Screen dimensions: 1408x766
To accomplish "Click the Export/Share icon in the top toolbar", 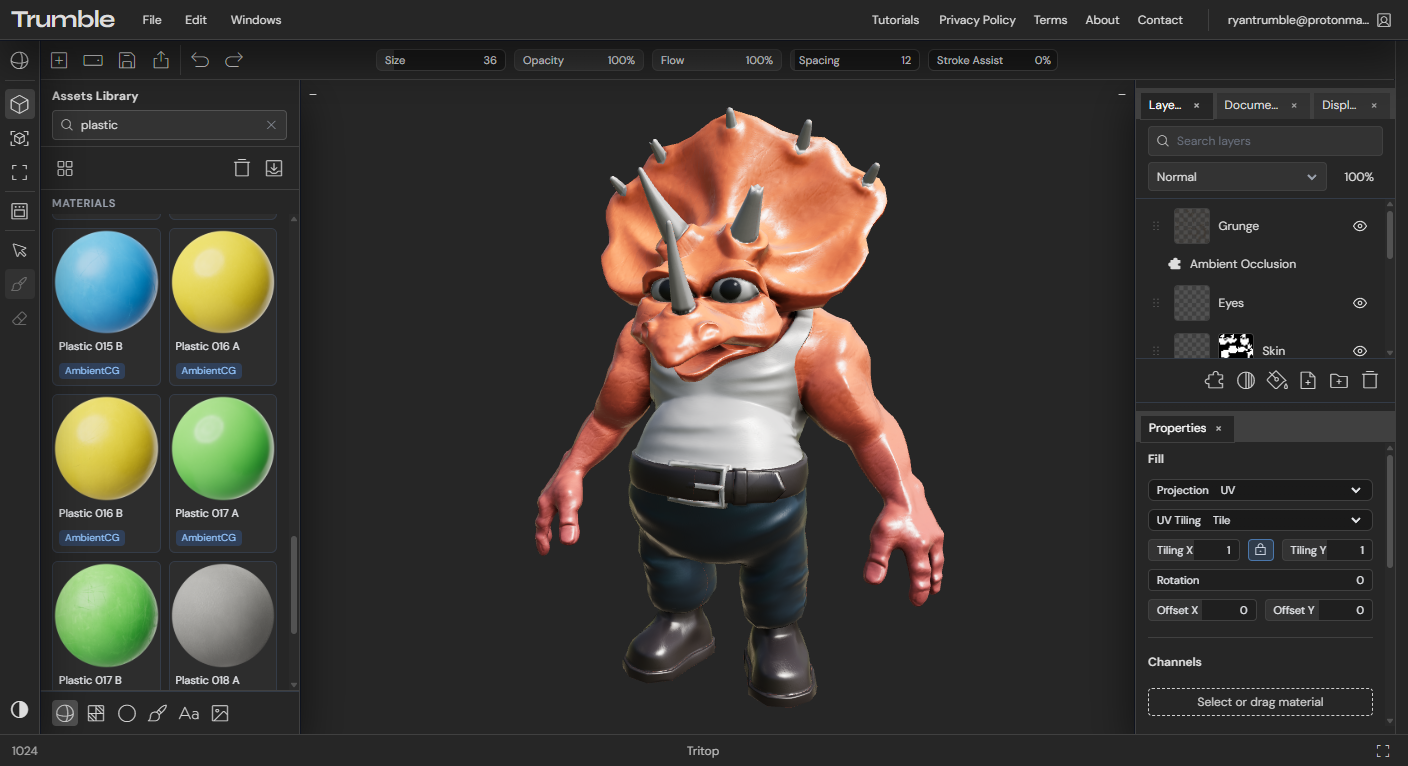I will tap(161, 60).
